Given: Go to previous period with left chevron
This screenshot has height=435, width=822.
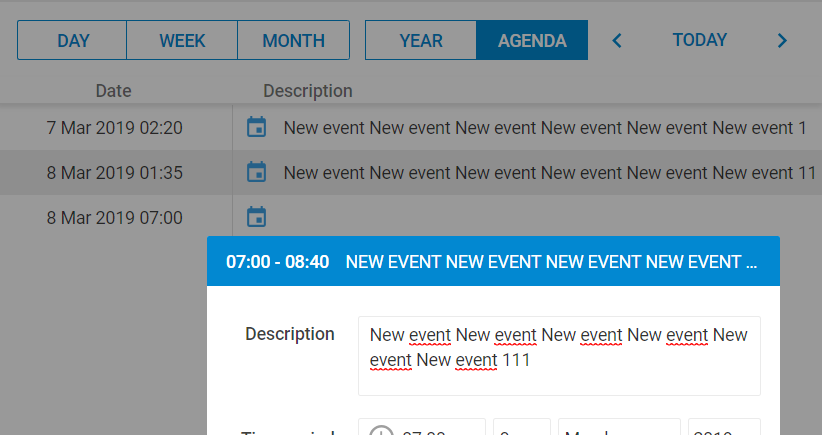Looking at the screenshot, I should click(x=617, y=40).
